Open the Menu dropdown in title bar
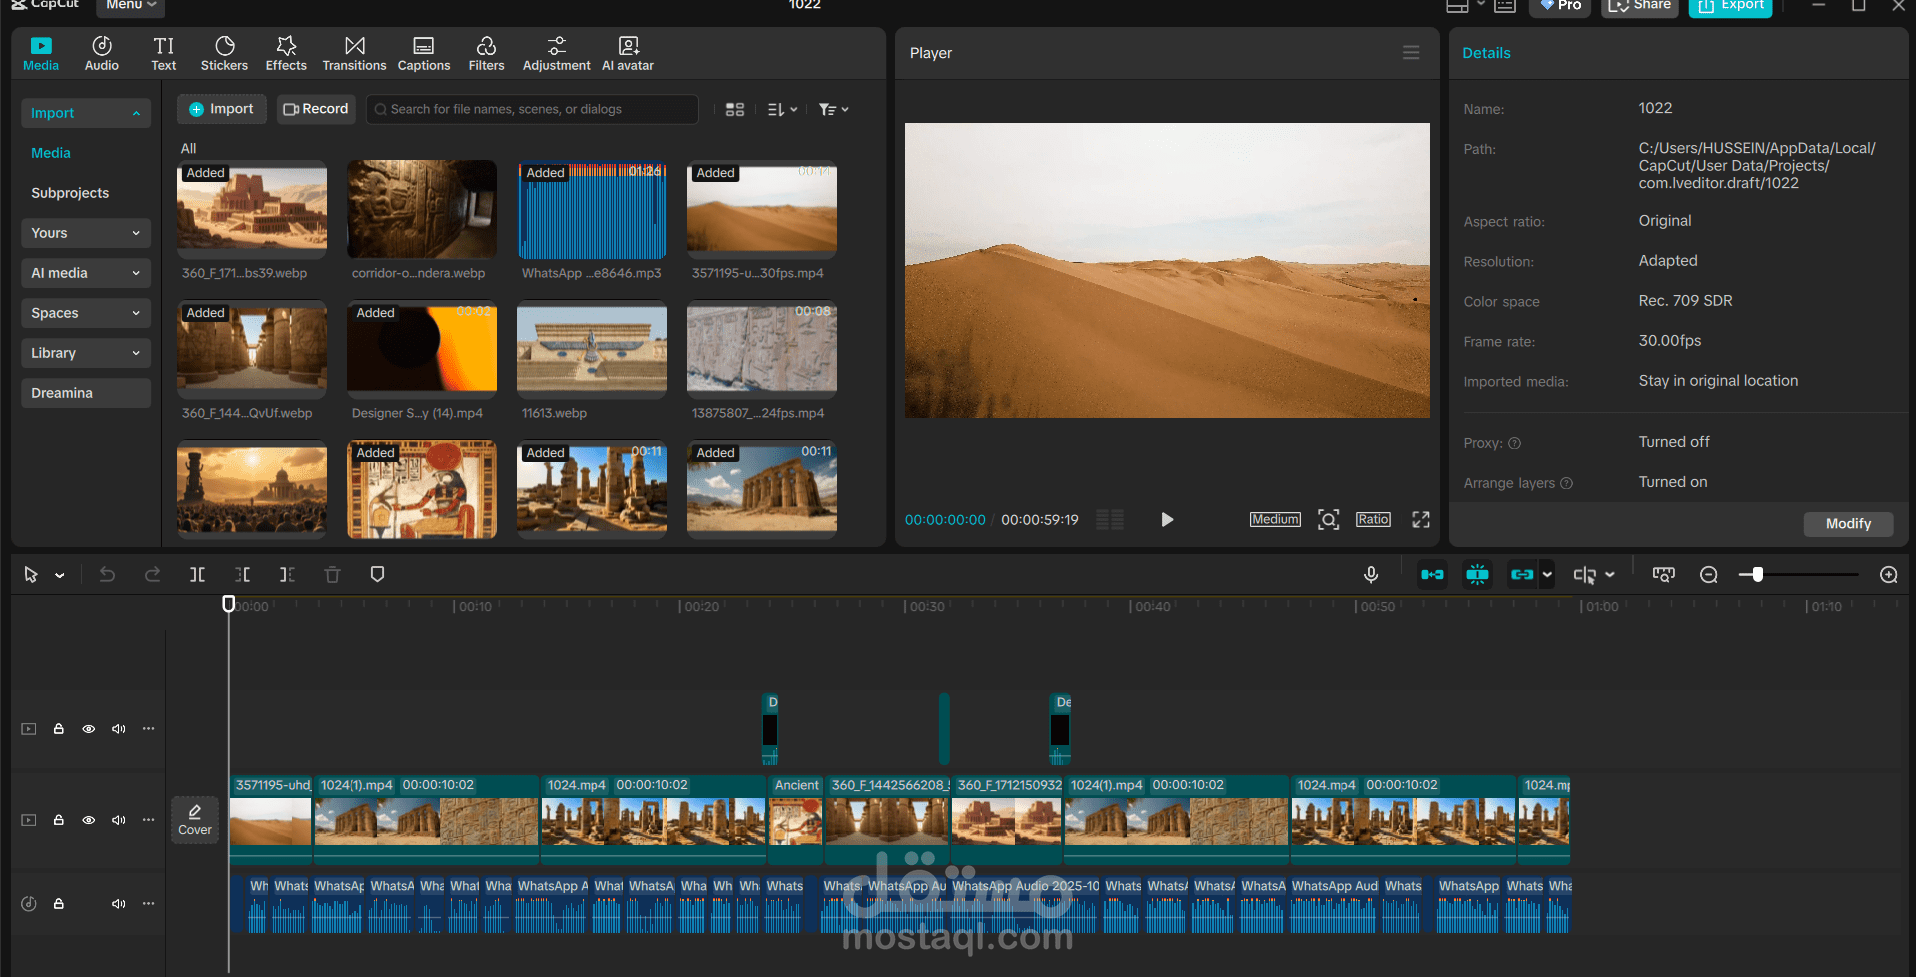The height and width of the screenshot is (977, 1916). coord(131,6)
